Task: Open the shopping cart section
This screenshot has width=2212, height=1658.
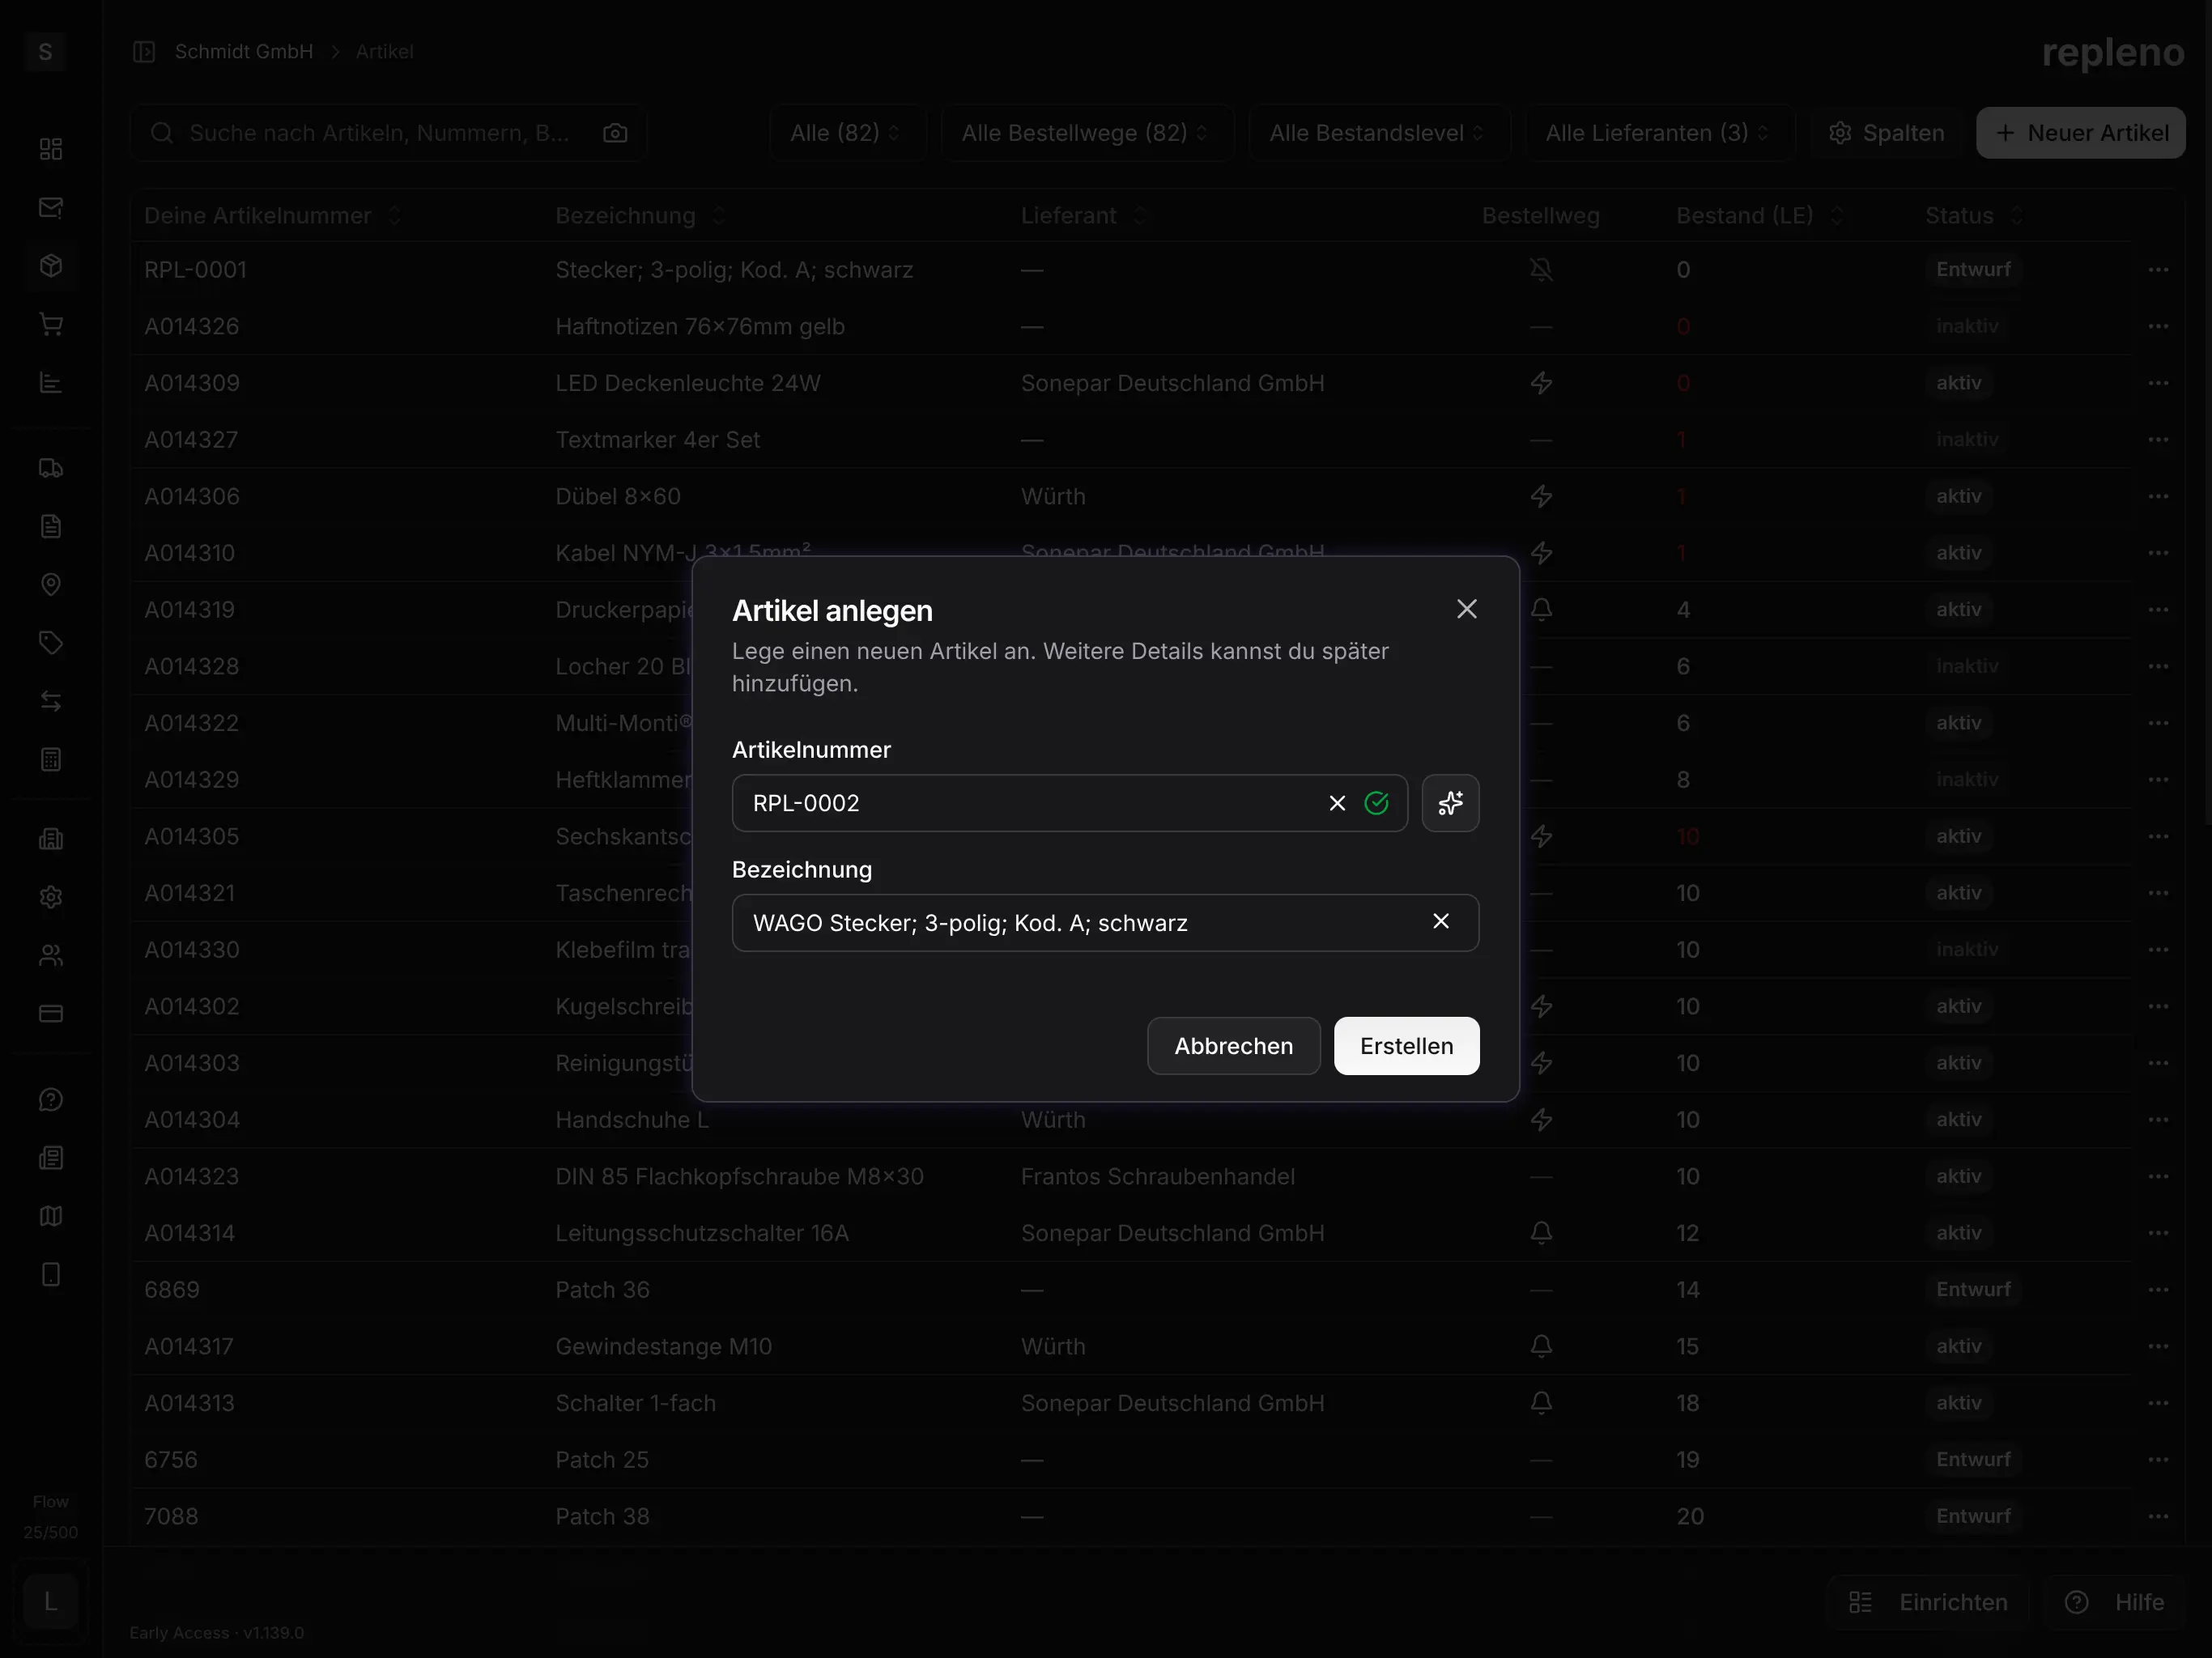Action: tap(50, 323)
